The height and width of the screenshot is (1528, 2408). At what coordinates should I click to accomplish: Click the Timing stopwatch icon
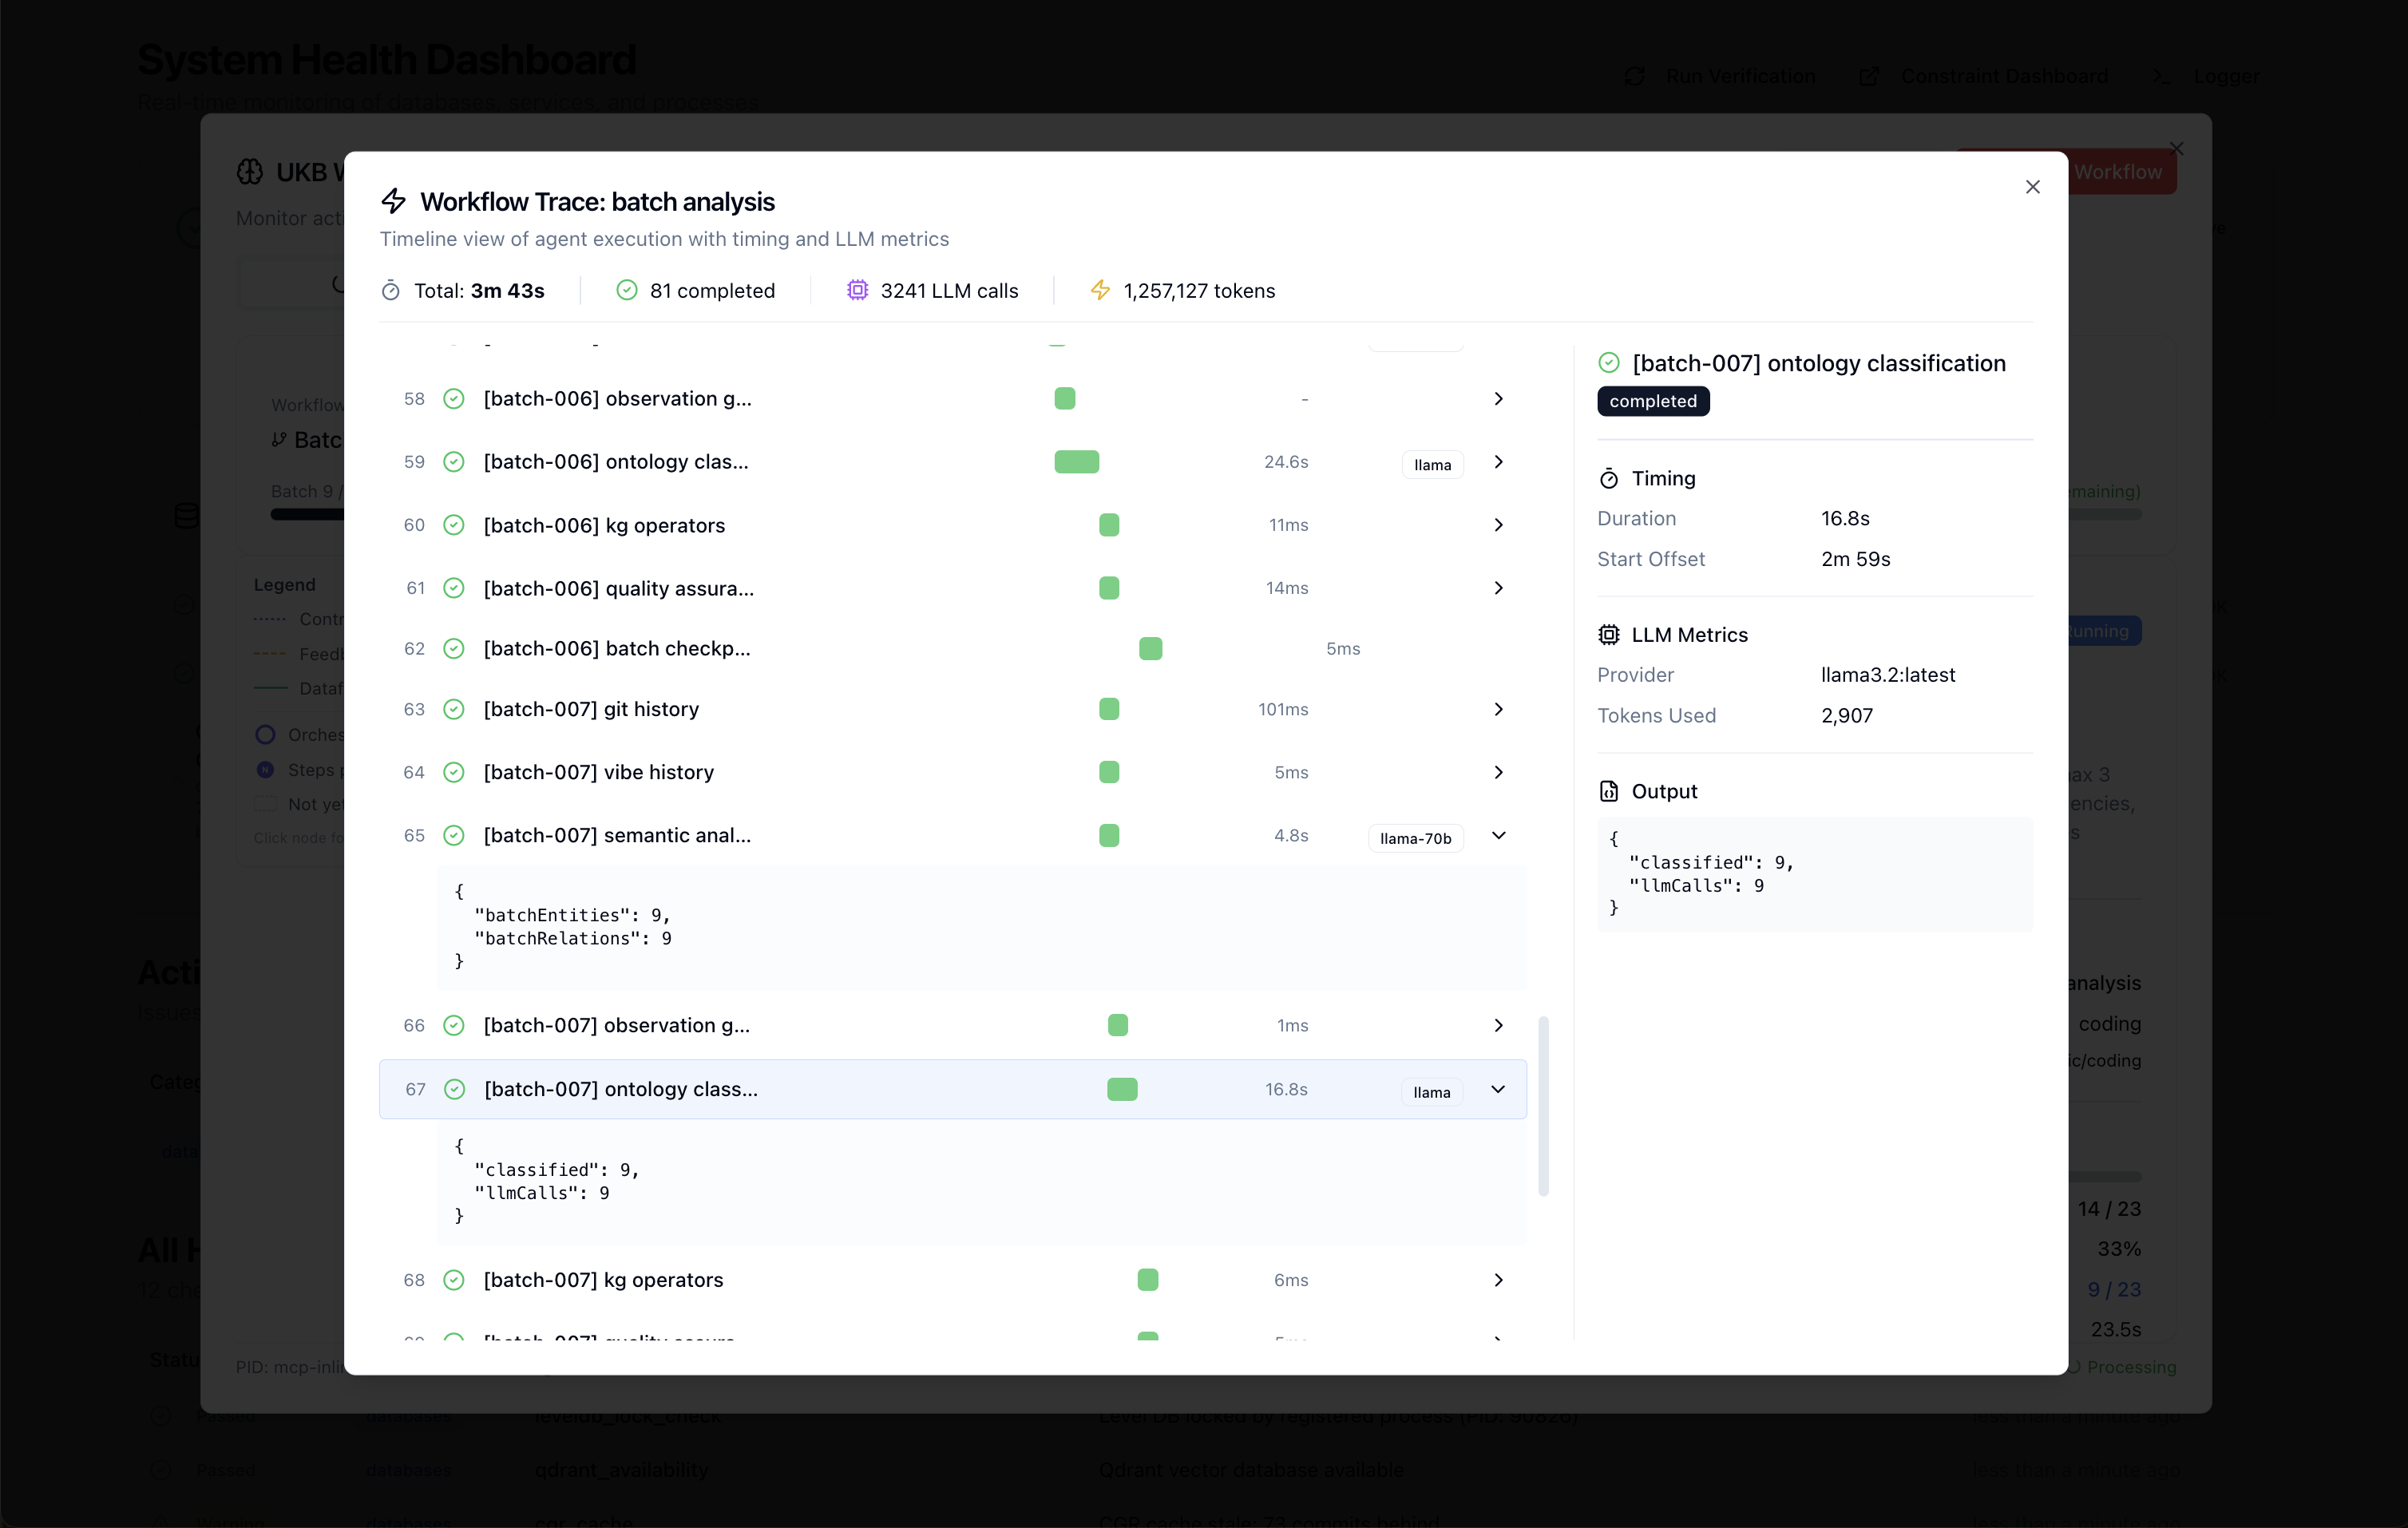coord(1609,479)
